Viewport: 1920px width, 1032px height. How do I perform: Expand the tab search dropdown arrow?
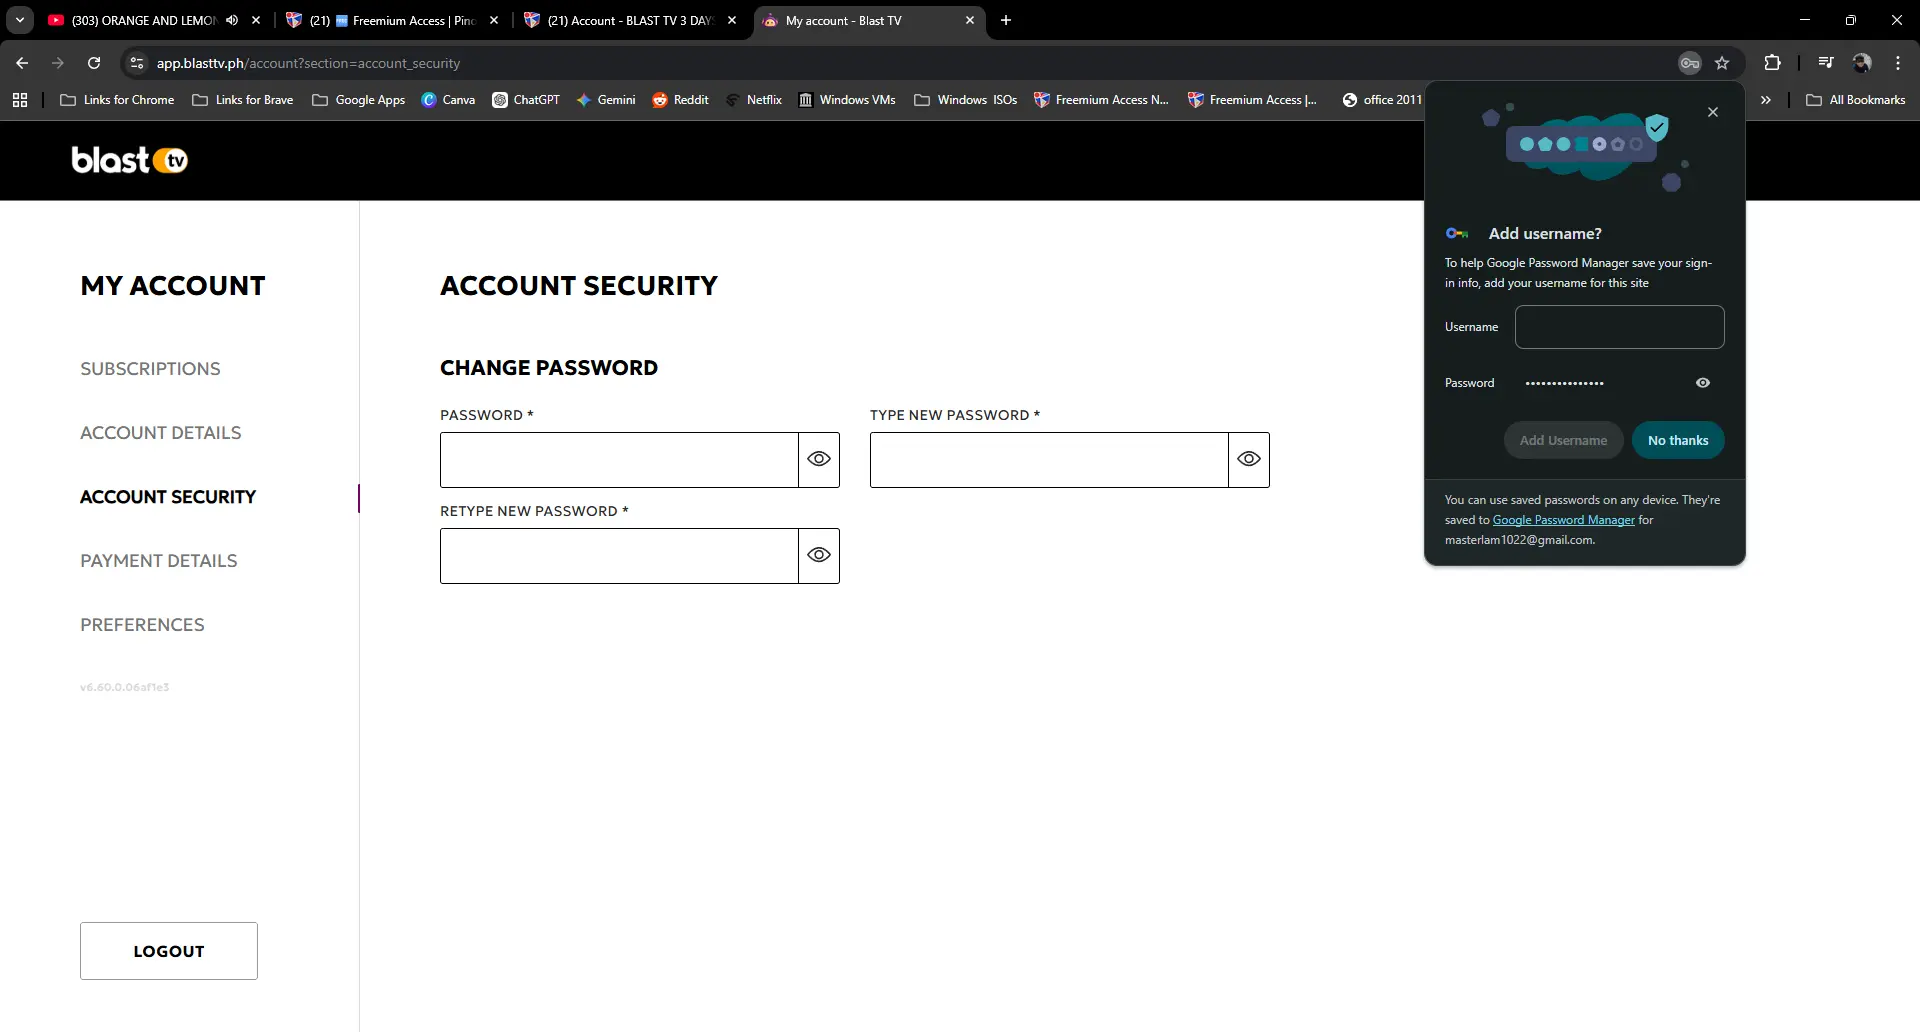tap(20, 20)
